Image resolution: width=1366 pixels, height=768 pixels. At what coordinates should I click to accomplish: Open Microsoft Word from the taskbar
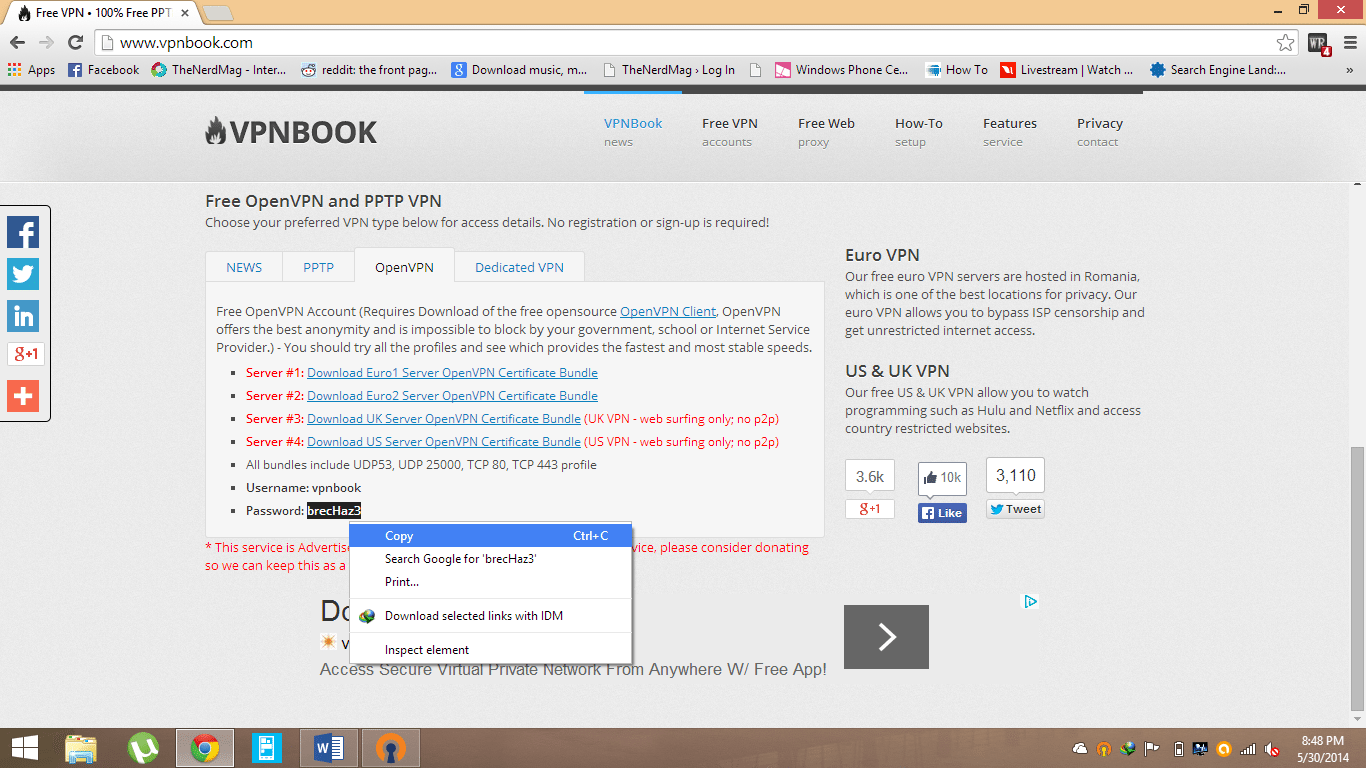pyautogui.click(x=328, y=748)
